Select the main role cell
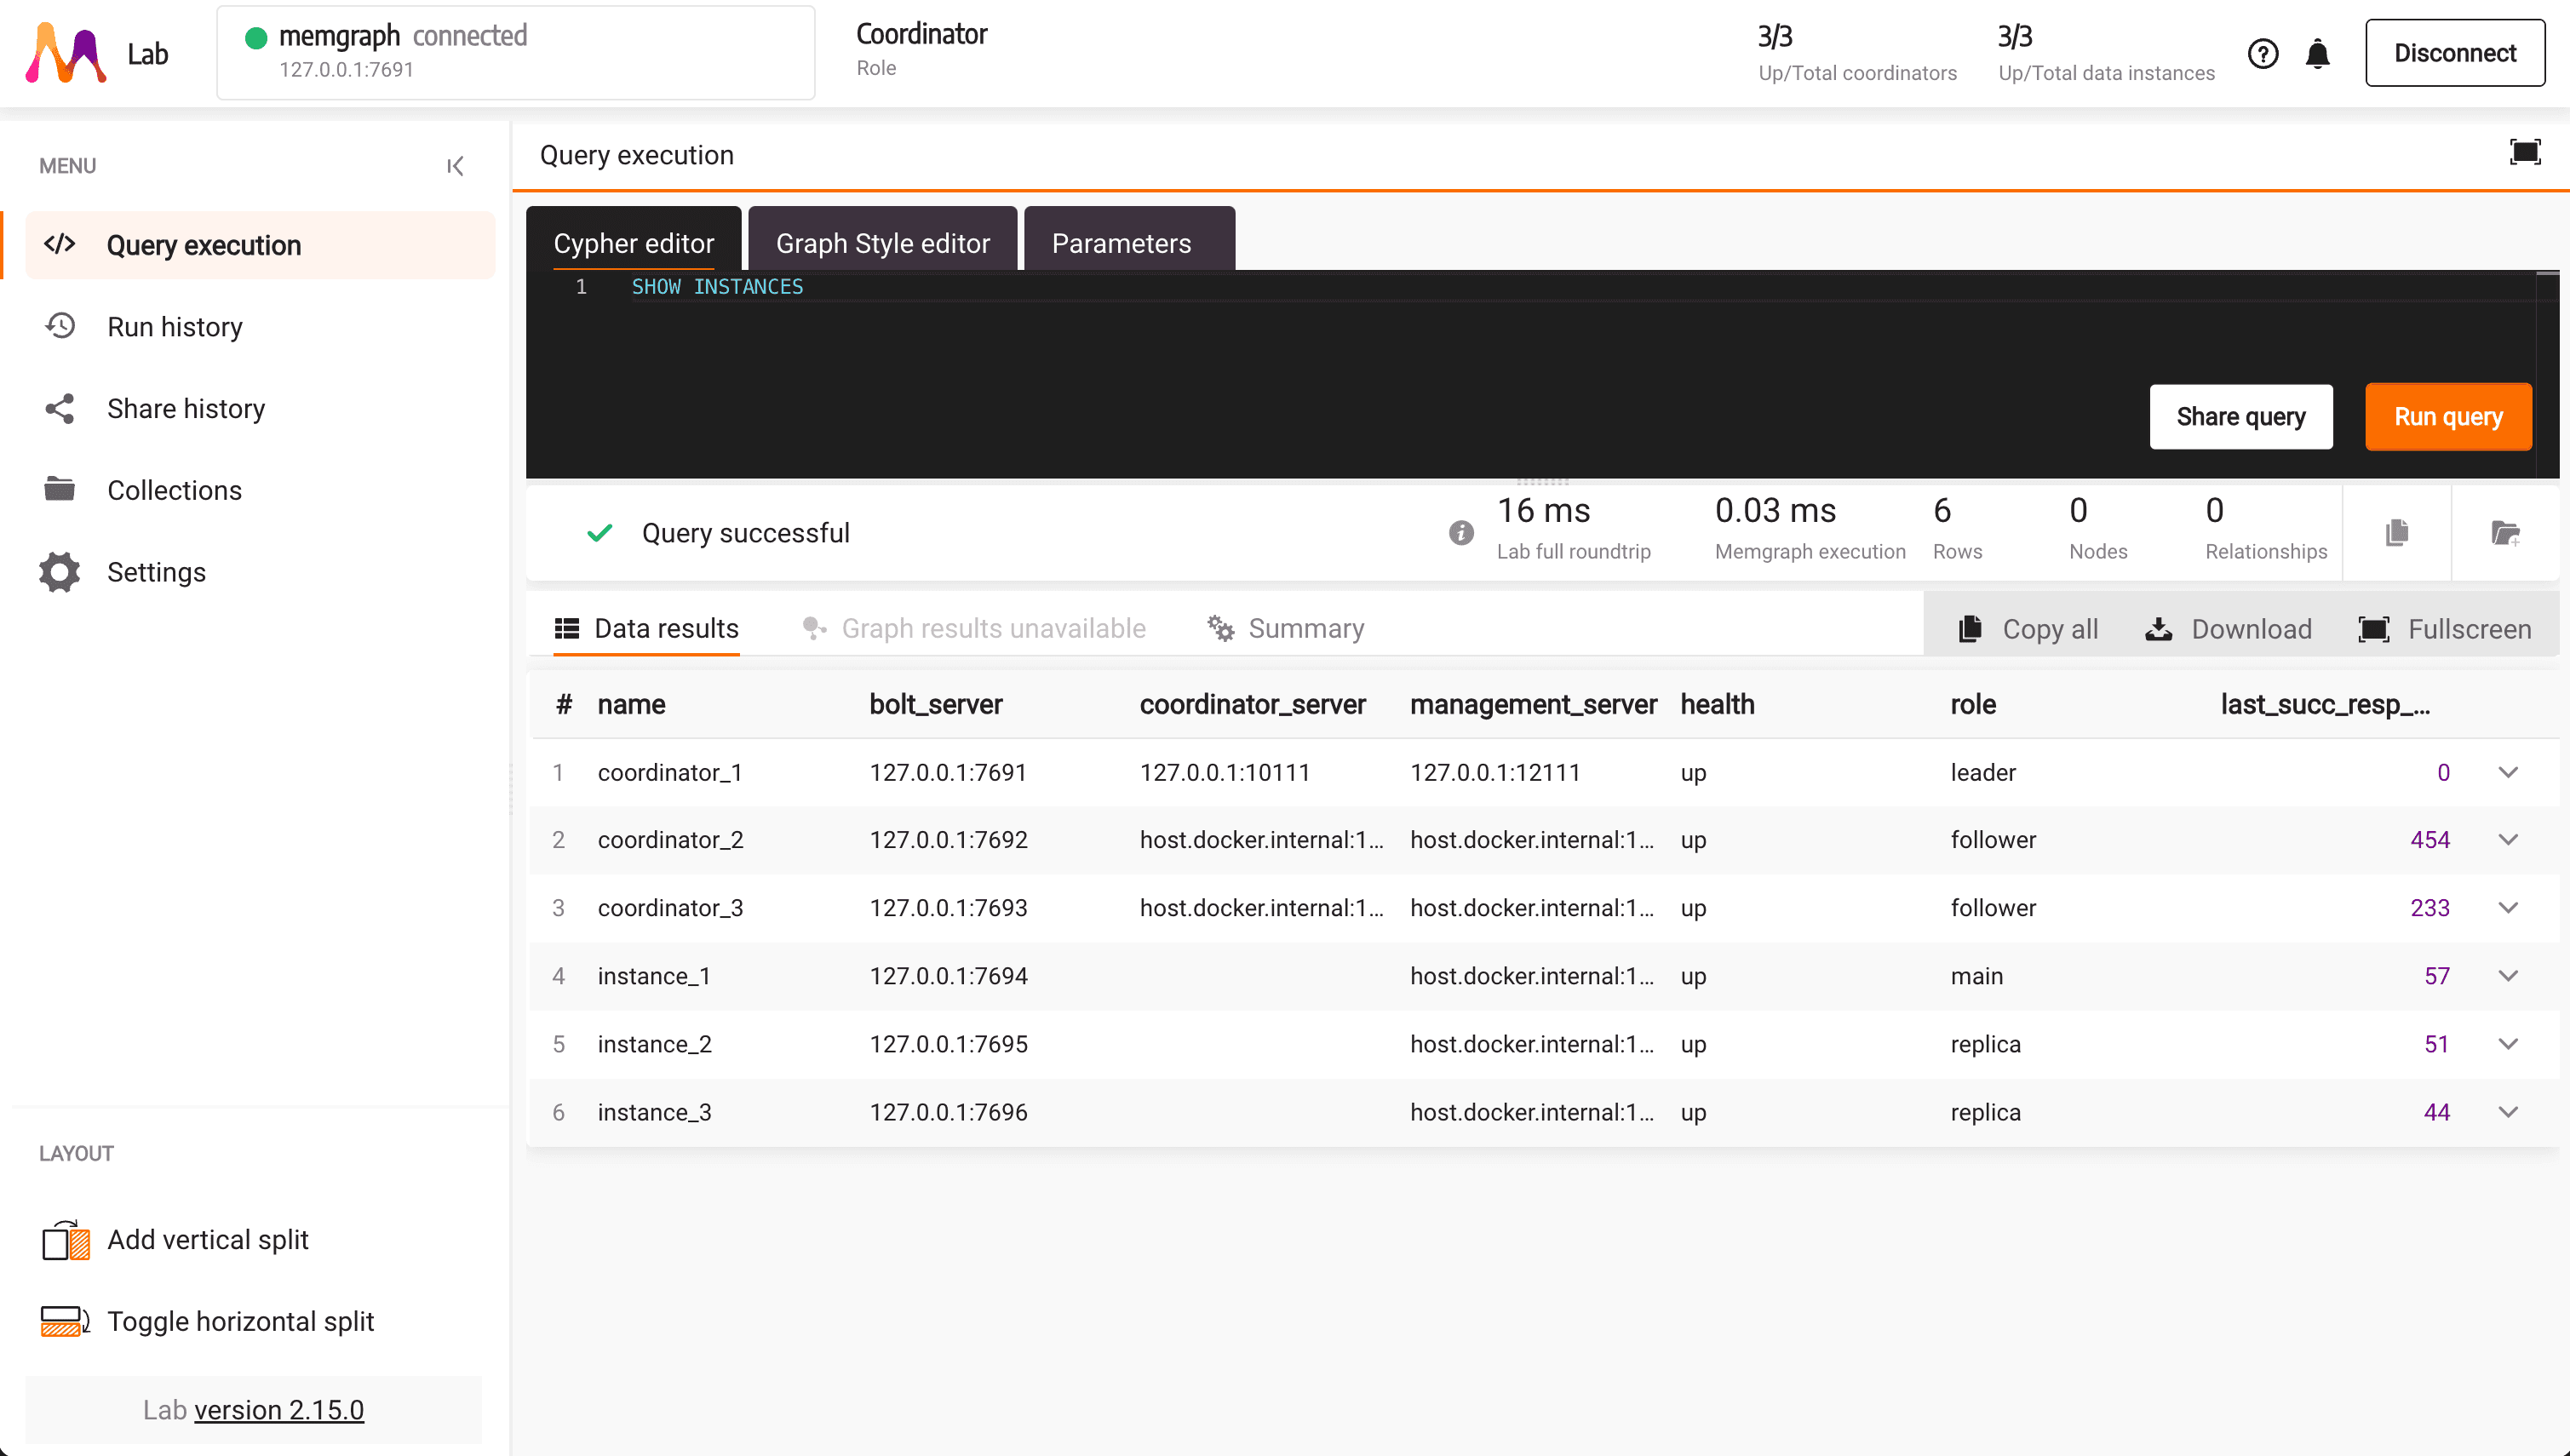The width and height of the screenshot is (2570, 1456). point(1976,976)
